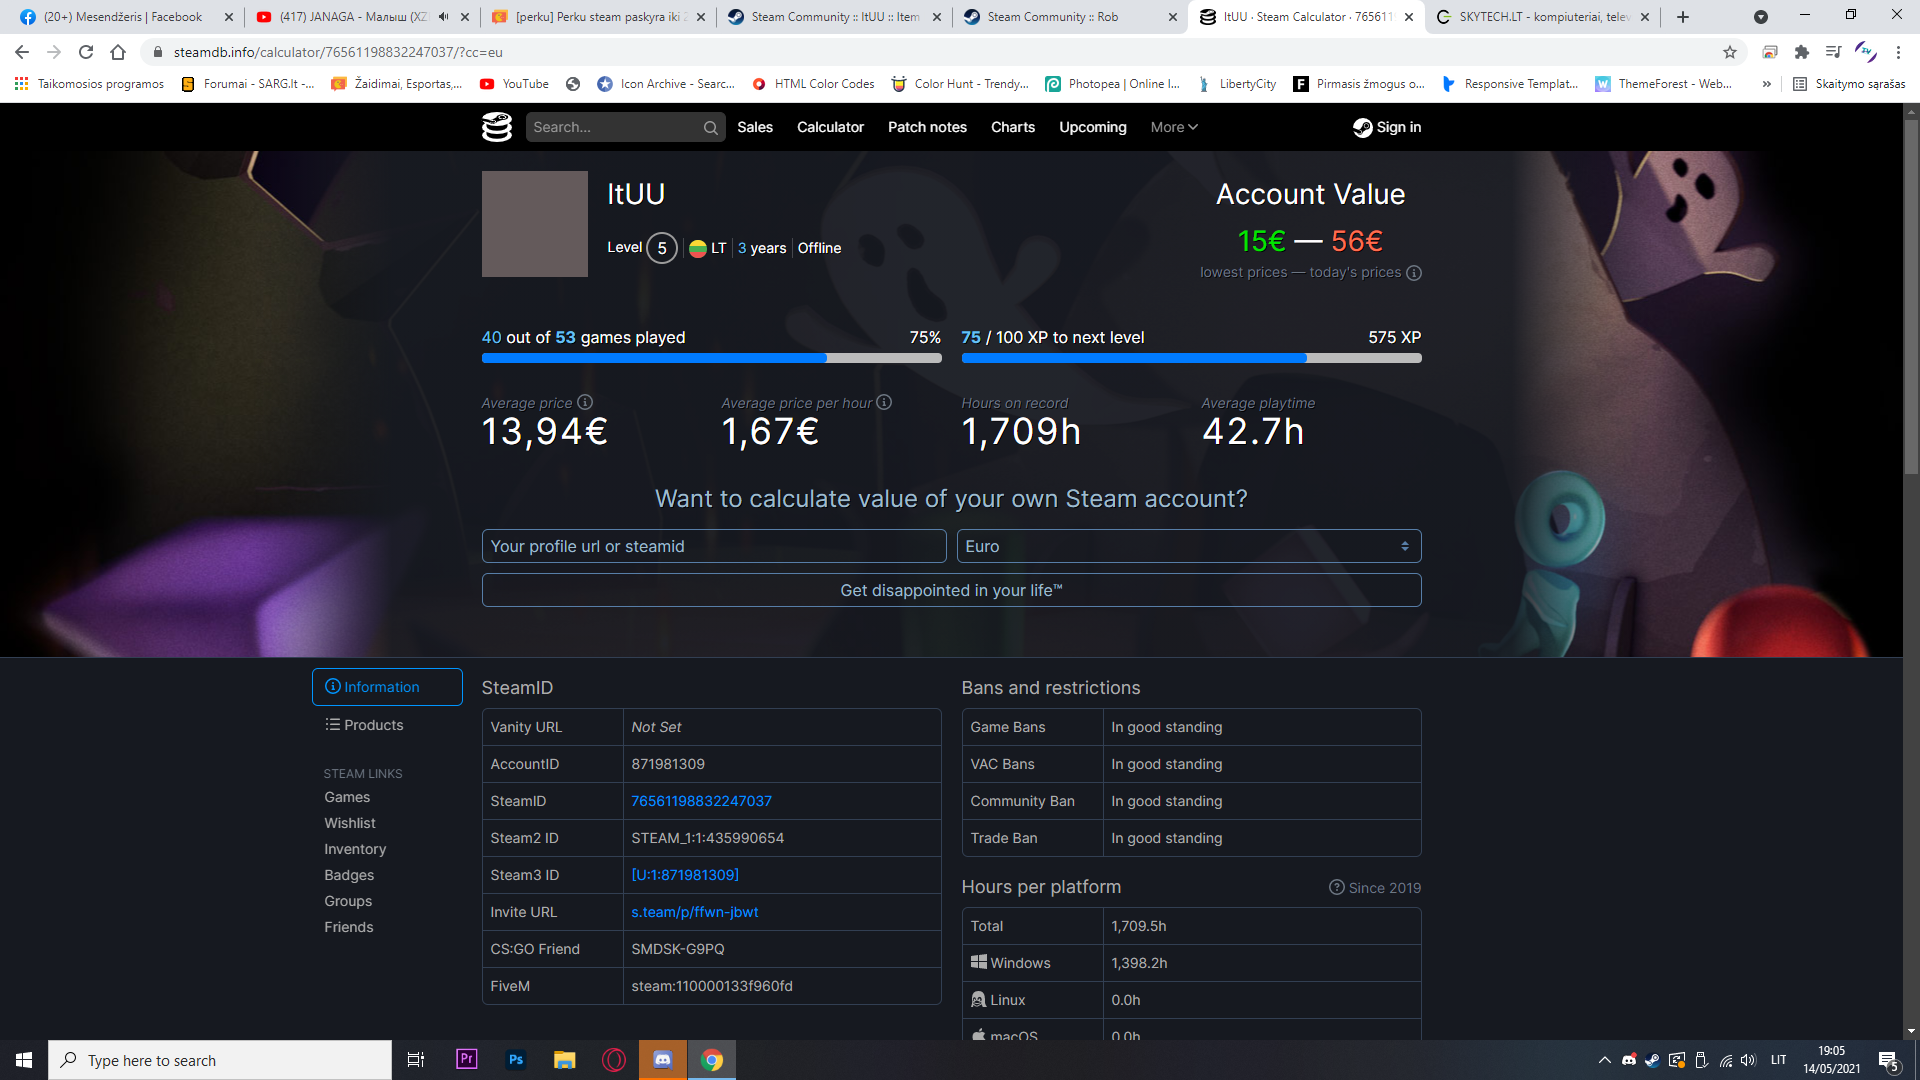Open the Chrome extensions puzzle icon
This screenshot has width=1920, height=1080.
[1802, 52]
